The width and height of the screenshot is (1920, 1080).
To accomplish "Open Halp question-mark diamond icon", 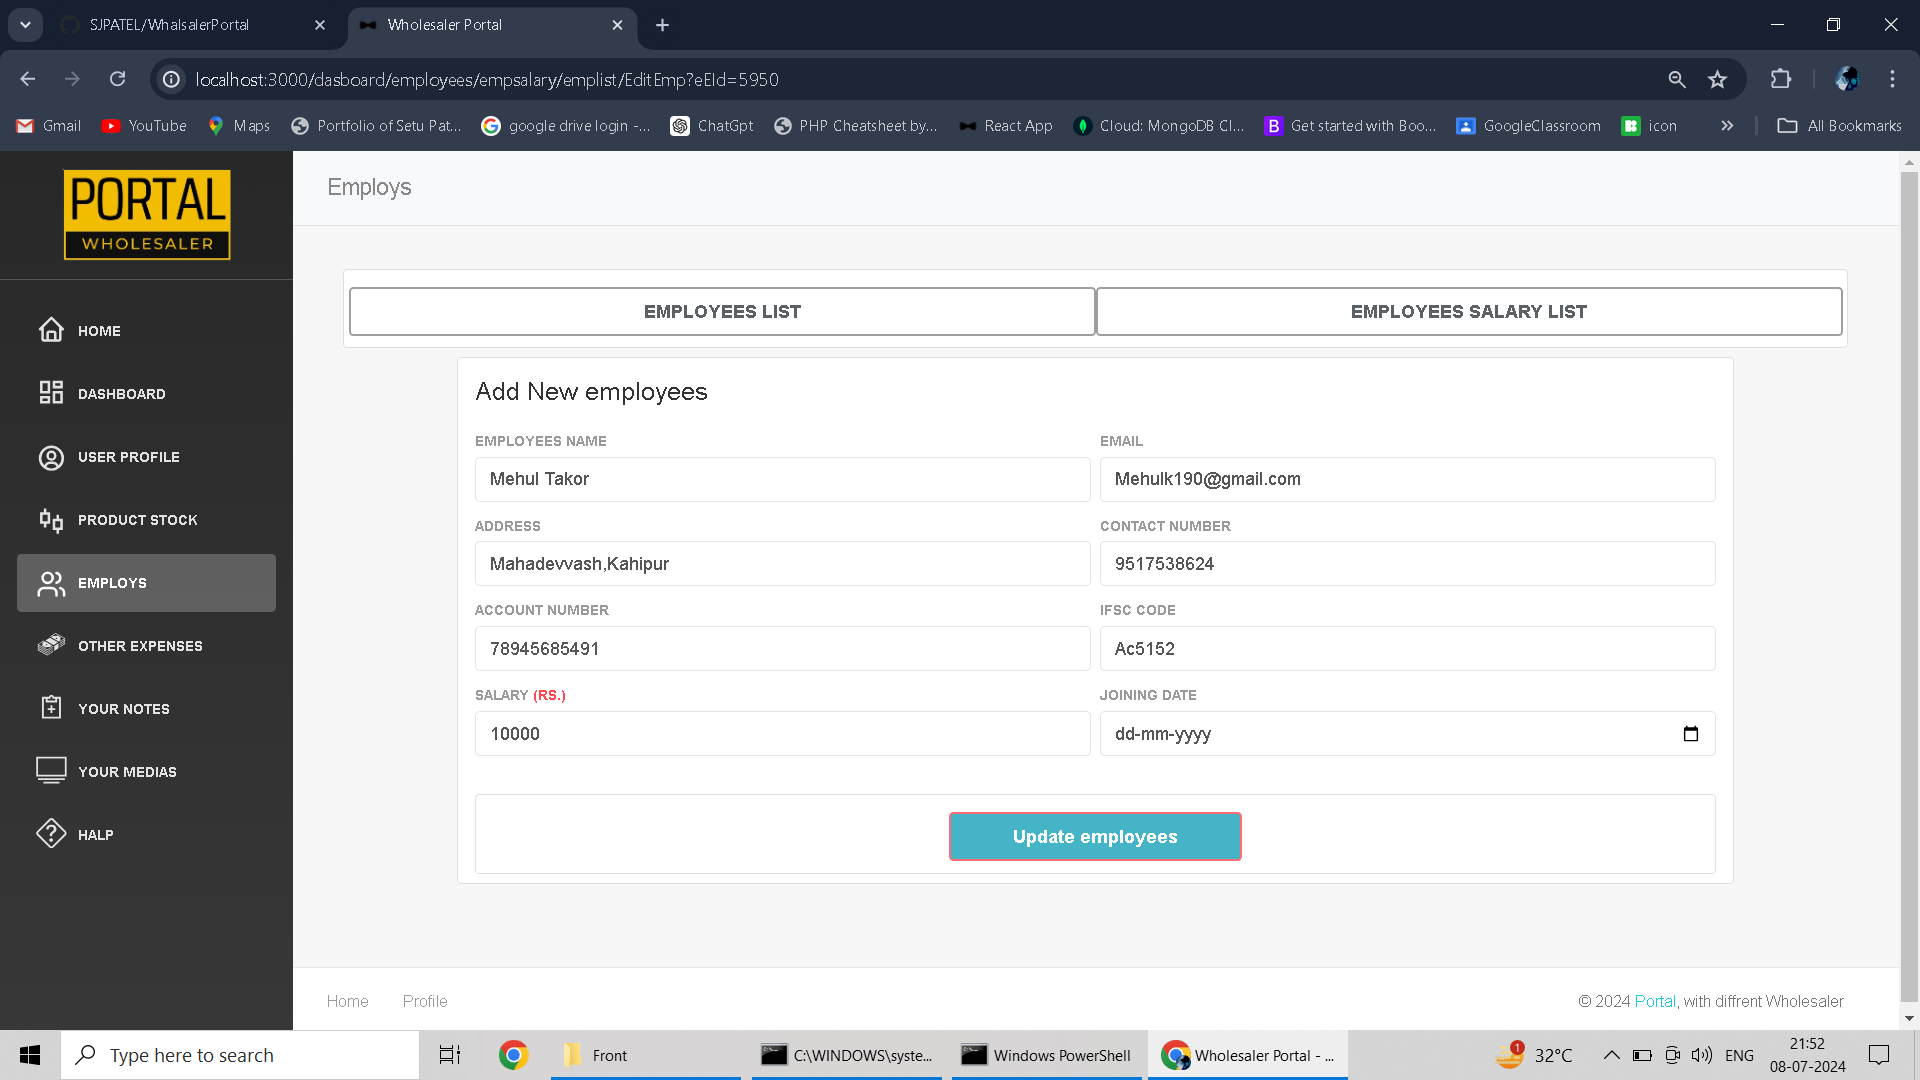I will 51,833.
